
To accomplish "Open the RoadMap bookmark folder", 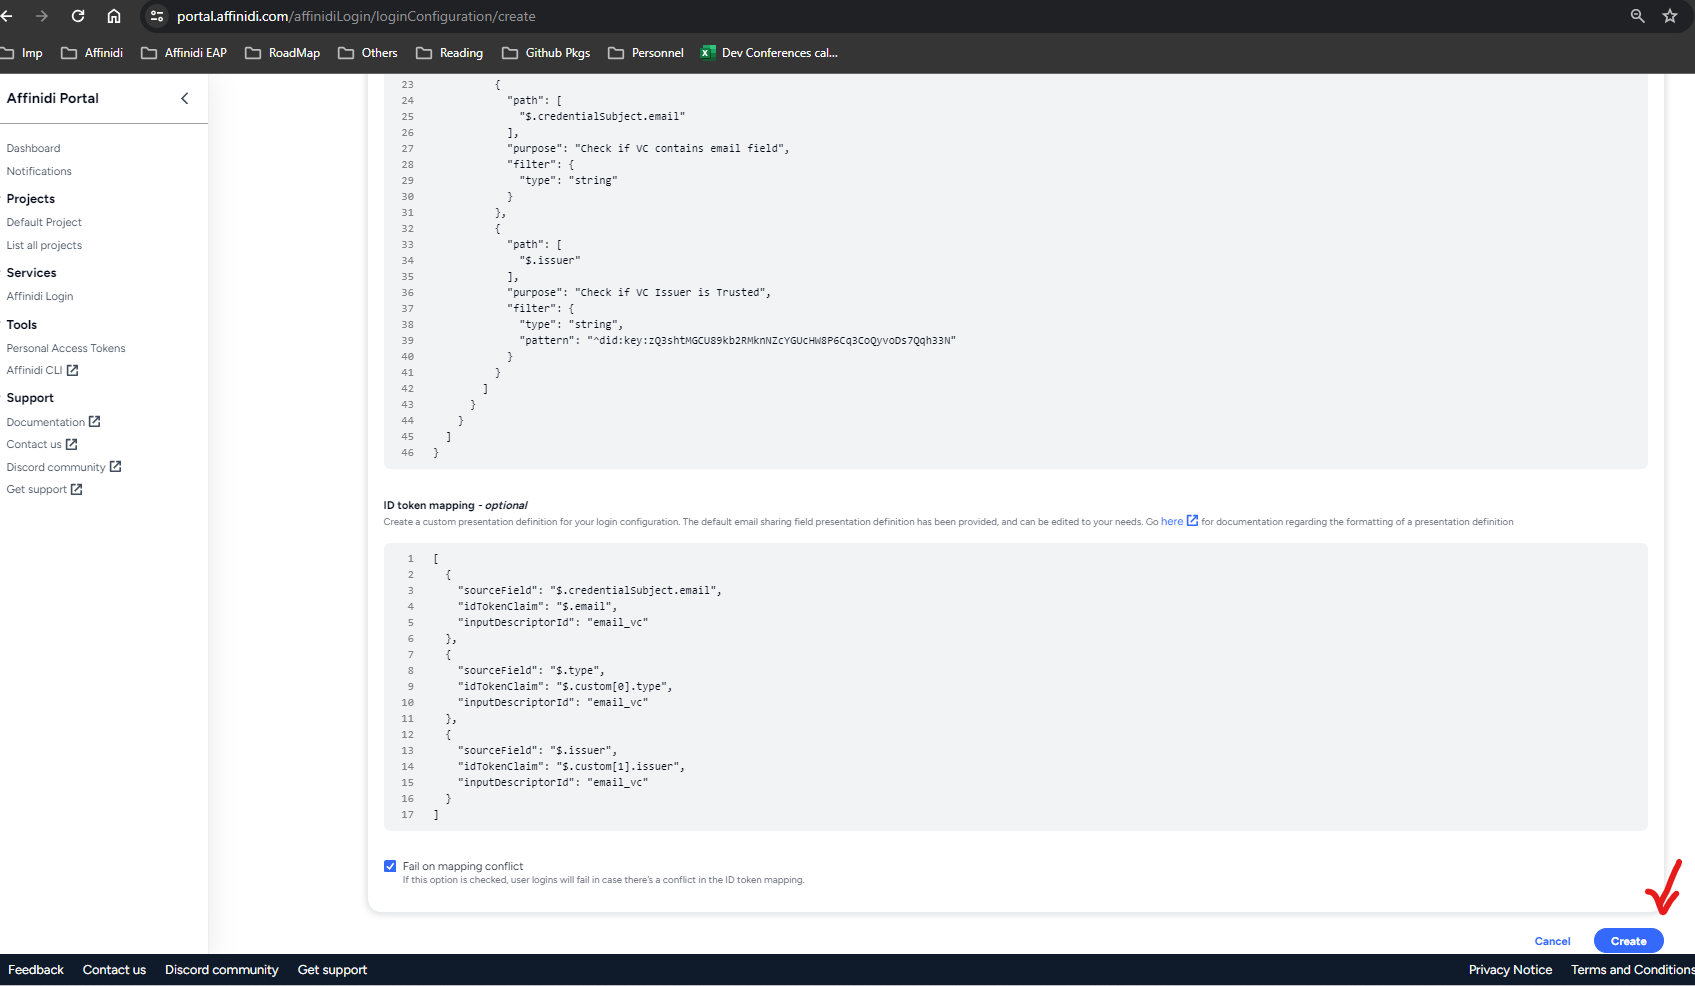I will click(x=283, y=53).
